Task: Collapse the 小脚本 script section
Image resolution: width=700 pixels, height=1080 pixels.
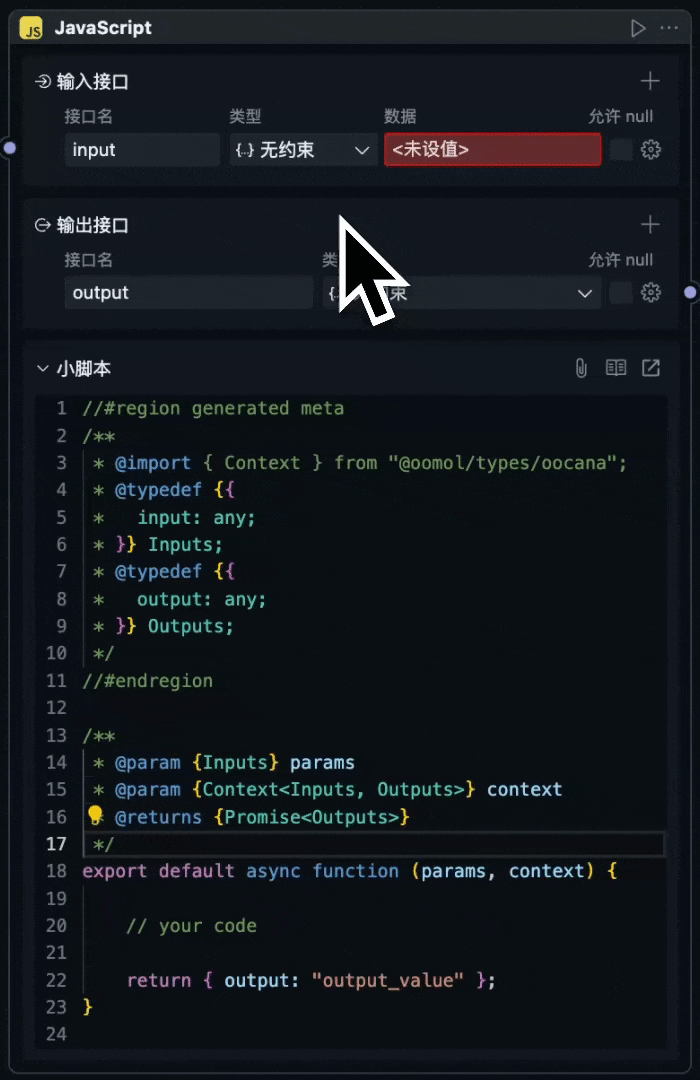Action: (x=43, y=368)
